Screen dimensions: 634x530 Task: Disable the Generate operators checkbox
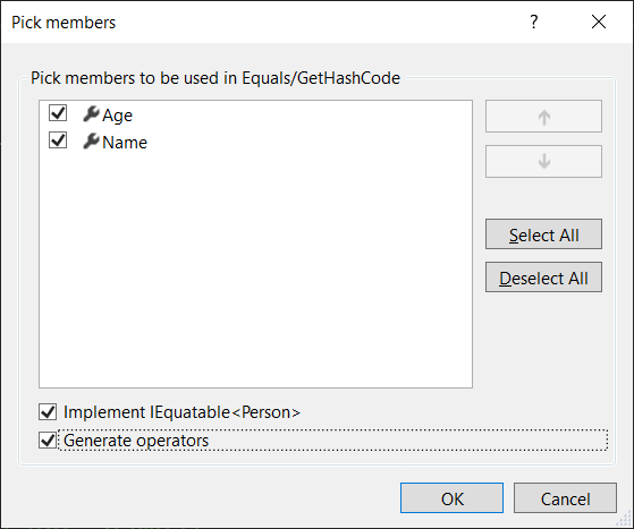tap(48, 440)
